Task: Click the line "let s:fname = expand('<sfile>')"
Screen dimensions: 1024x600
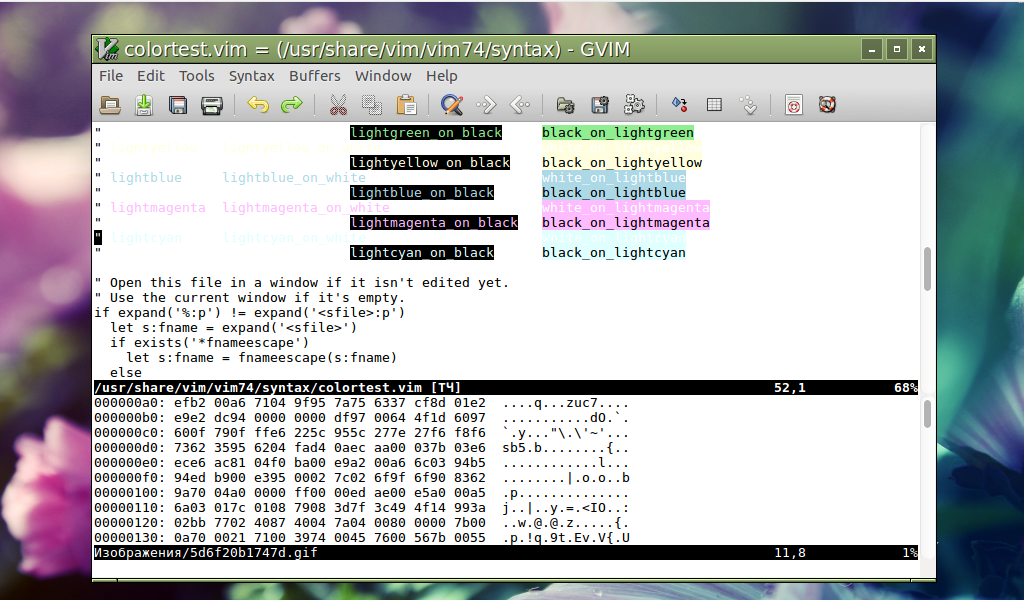Action: tap(234, 328)
